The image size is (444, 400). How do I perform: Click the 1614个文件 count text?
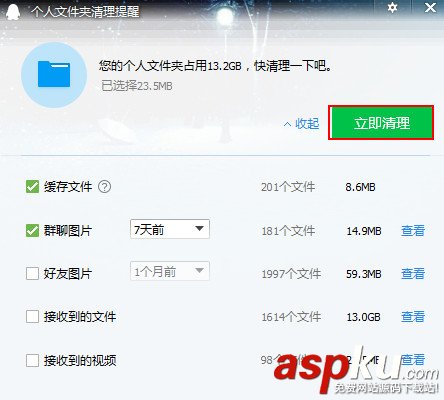coord(291,317)
